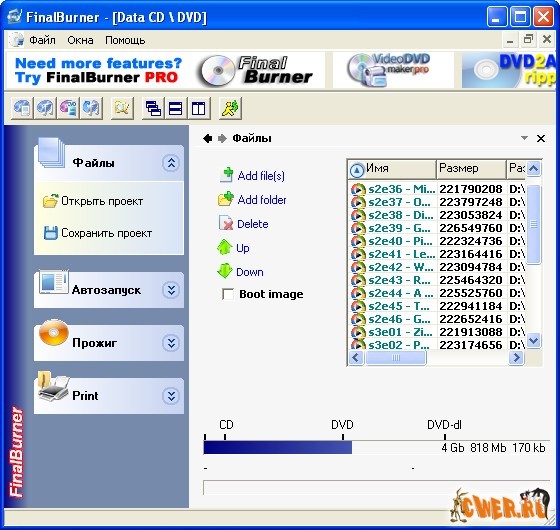Tile windows horizontally
Screen dimensions: 560x530
point(176,108)
